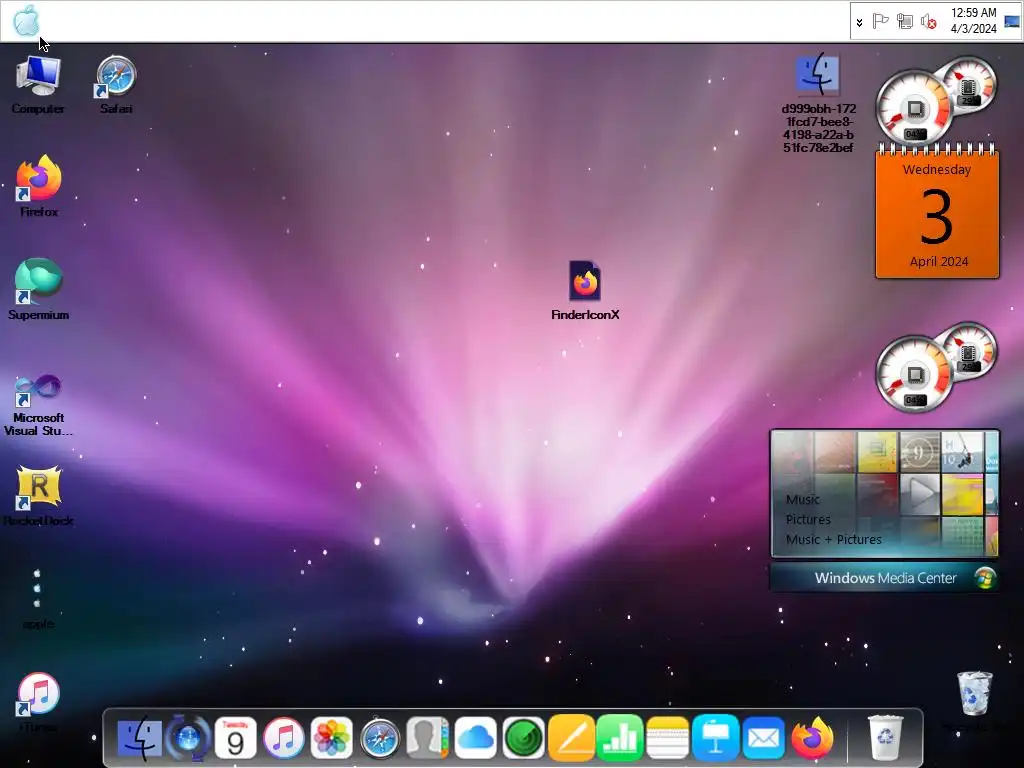
Task: Select the FinderIconX file on desktop
Action: (x=584, y=291)
